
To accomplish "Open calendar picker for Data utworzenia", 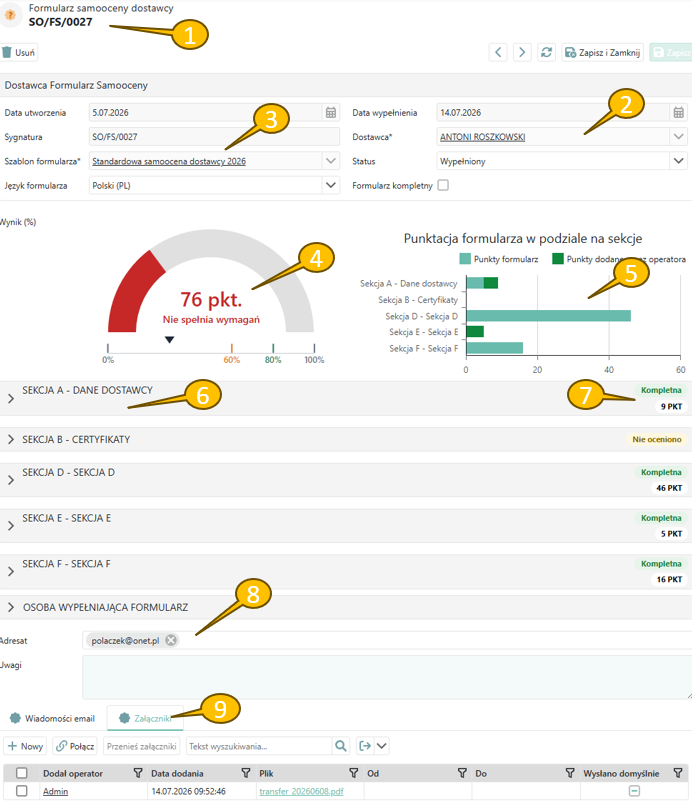I will coord(331,112).
